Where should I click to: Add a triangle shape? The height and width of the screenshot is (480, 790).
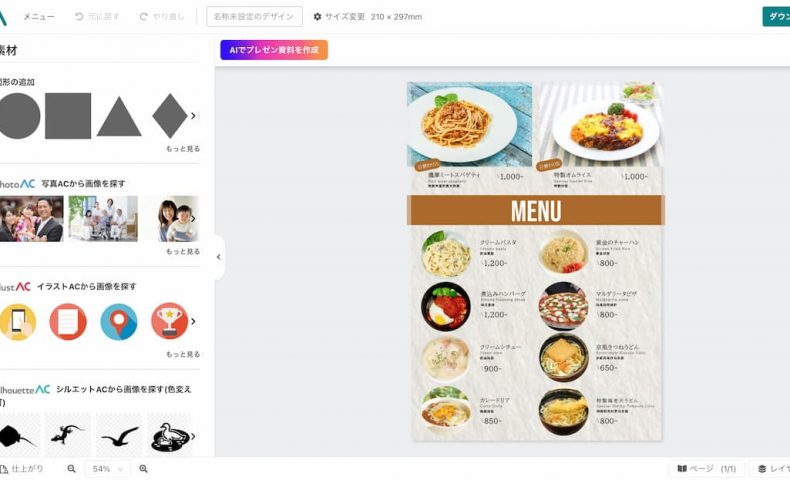[119, 117]
